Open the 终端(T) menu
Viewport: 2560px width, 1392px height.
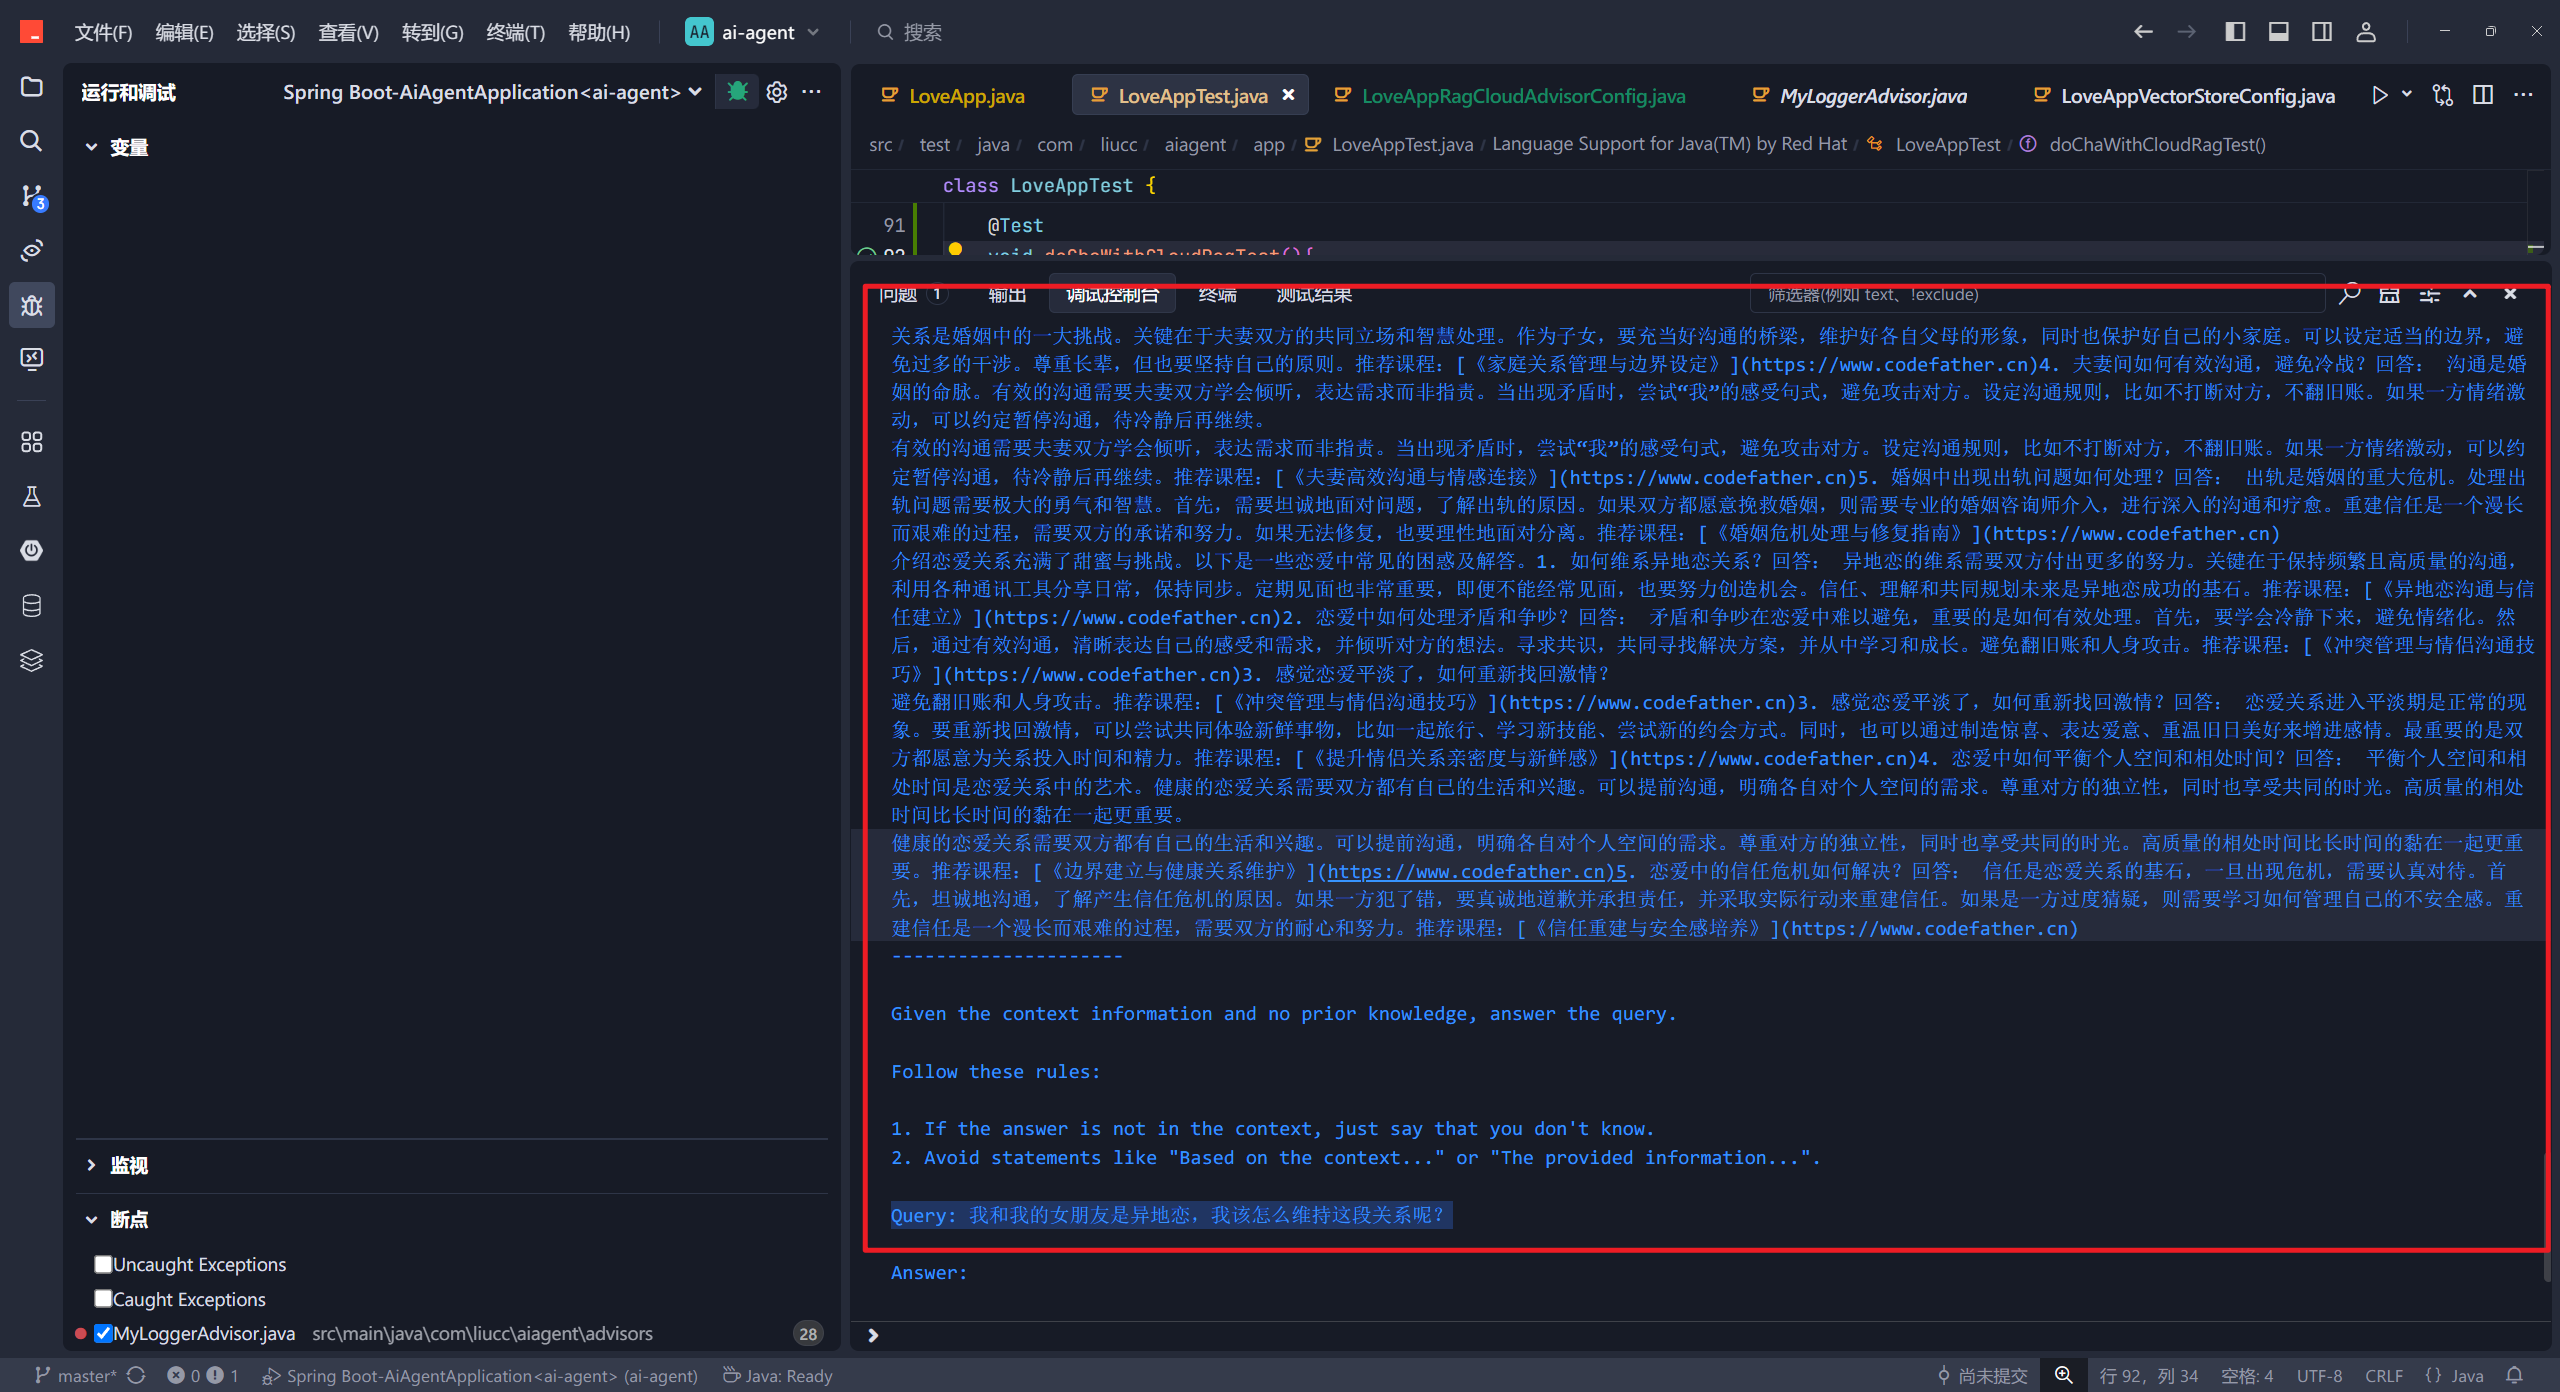click(515, 32)
